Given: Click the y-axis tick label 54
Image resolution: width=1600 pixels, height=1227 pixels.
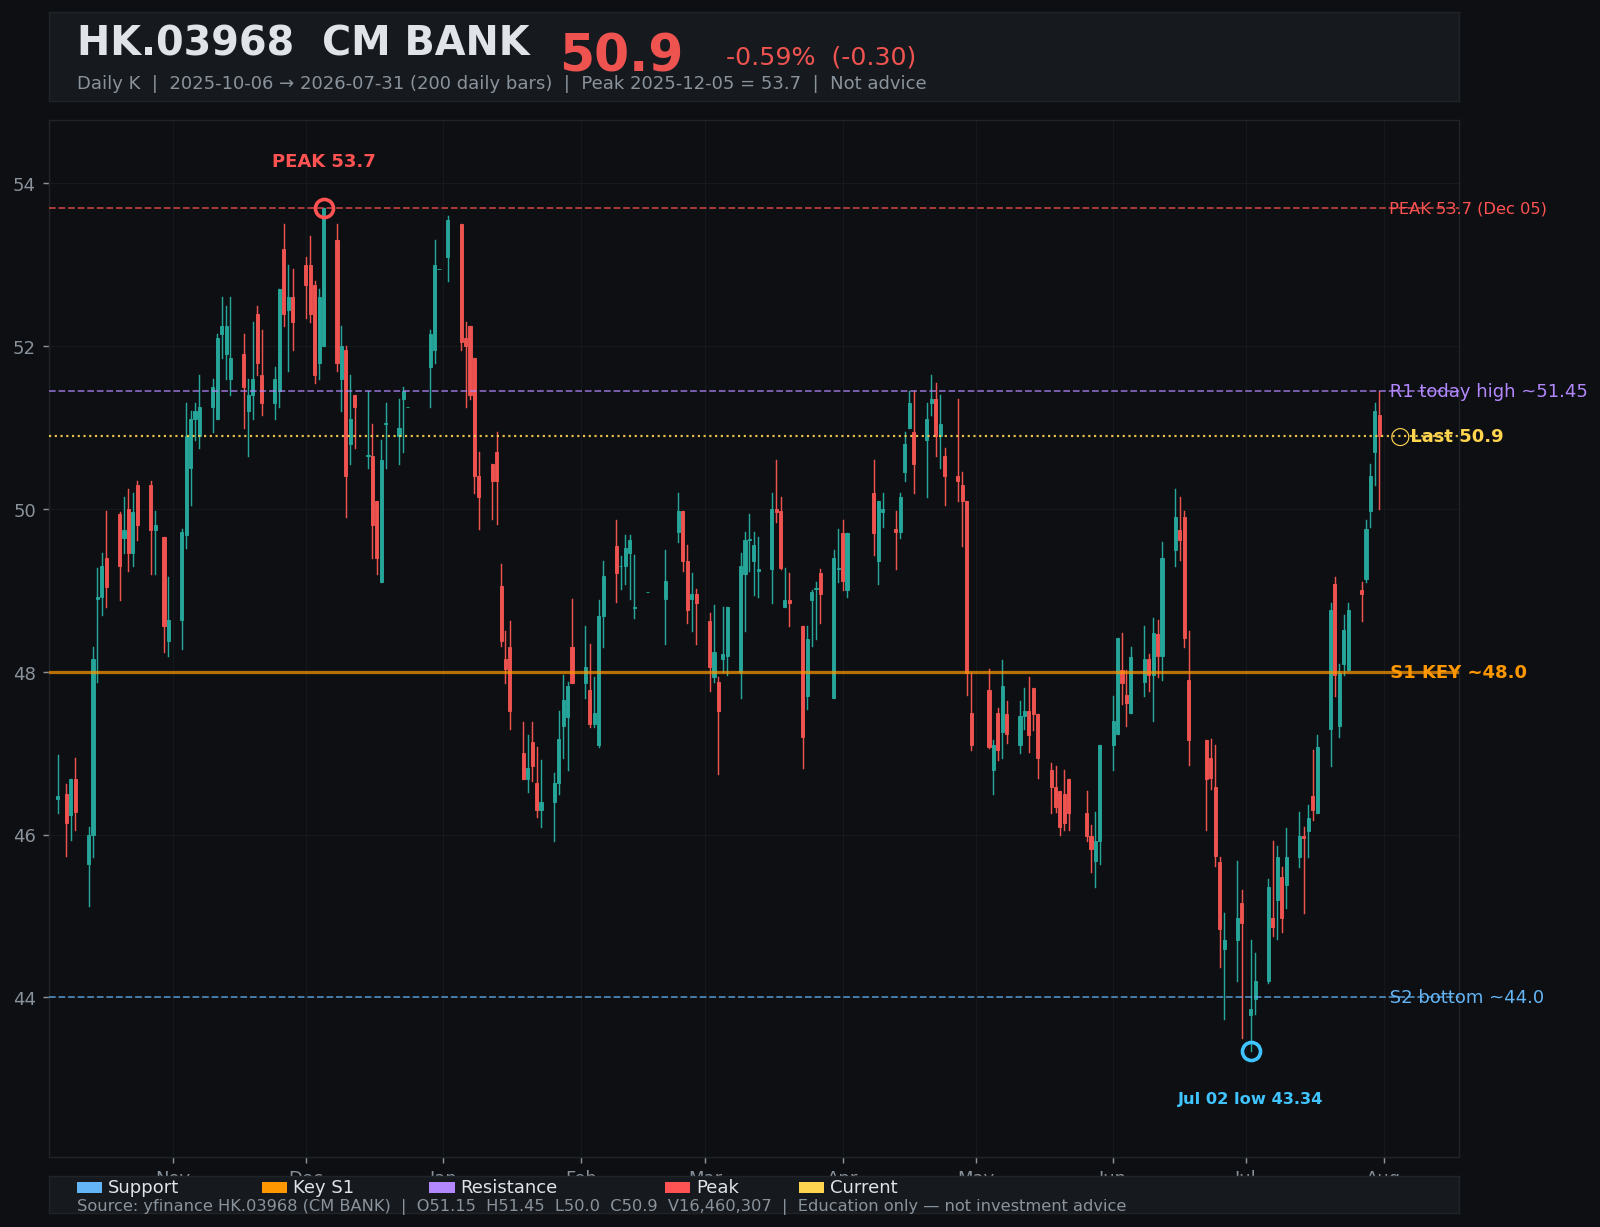Looking at the screenshot, I should tap(24, 184).
